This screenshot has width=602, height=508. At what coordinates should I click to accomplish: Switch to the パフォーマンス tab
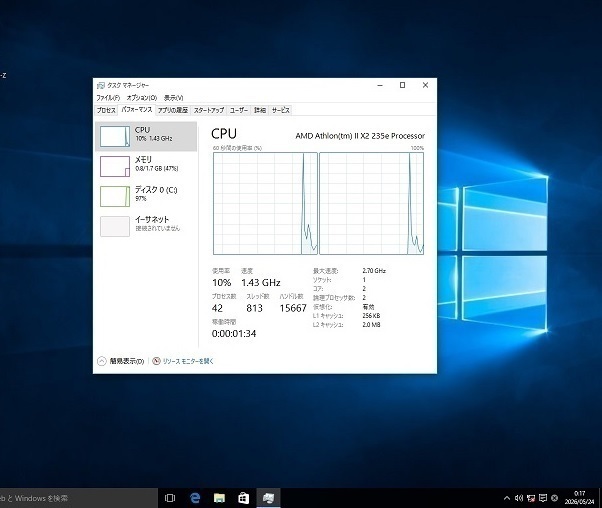[x=137, y=110]
